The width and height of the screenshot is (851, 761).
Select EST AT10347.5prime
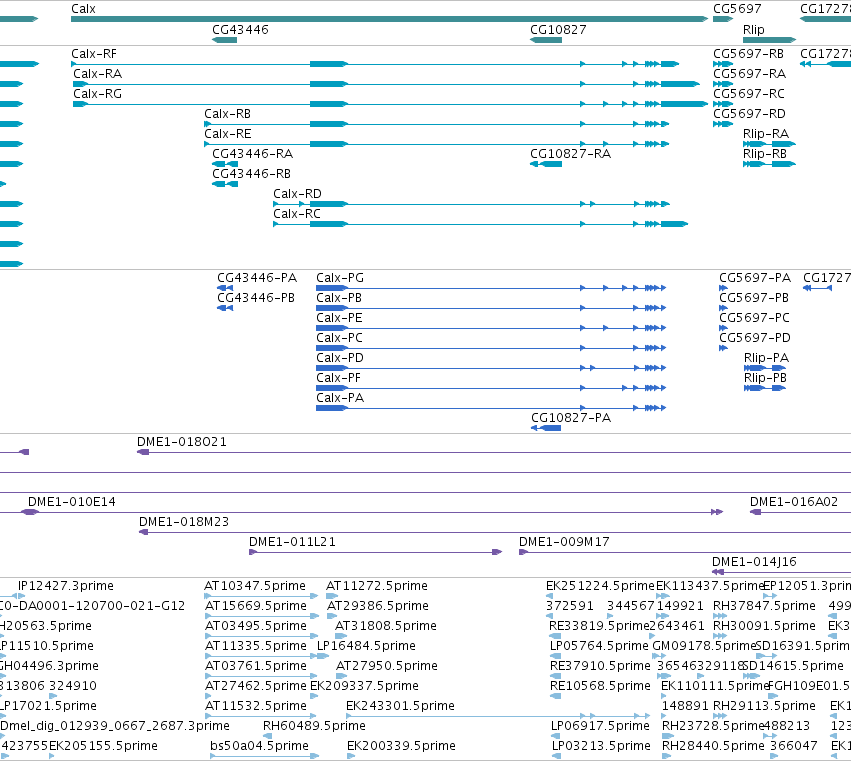click(x=255, y=586)
